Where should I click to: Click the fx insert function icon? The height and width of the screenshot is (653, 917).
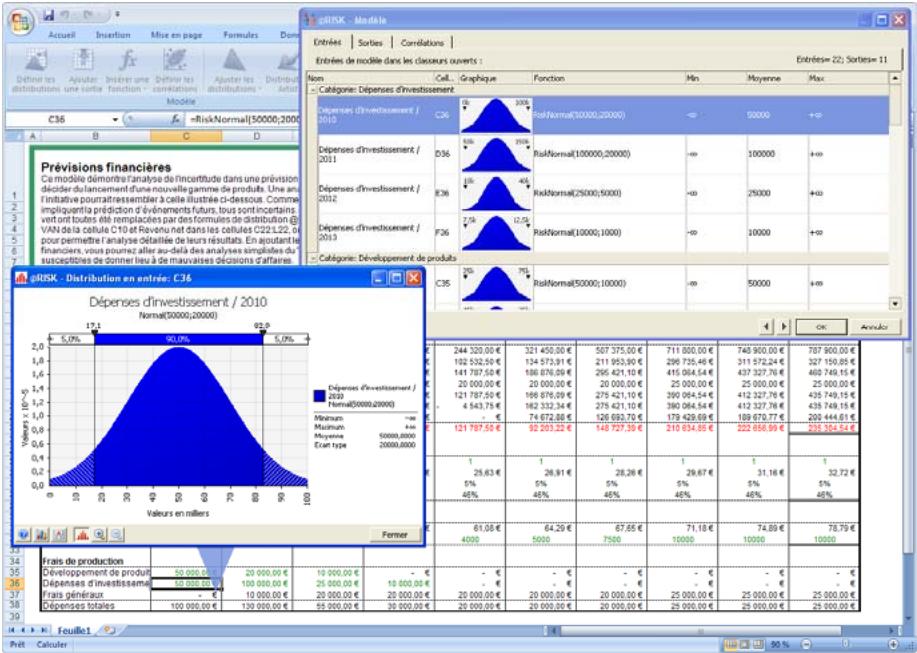pyautogui.click(x=174, y=119)
